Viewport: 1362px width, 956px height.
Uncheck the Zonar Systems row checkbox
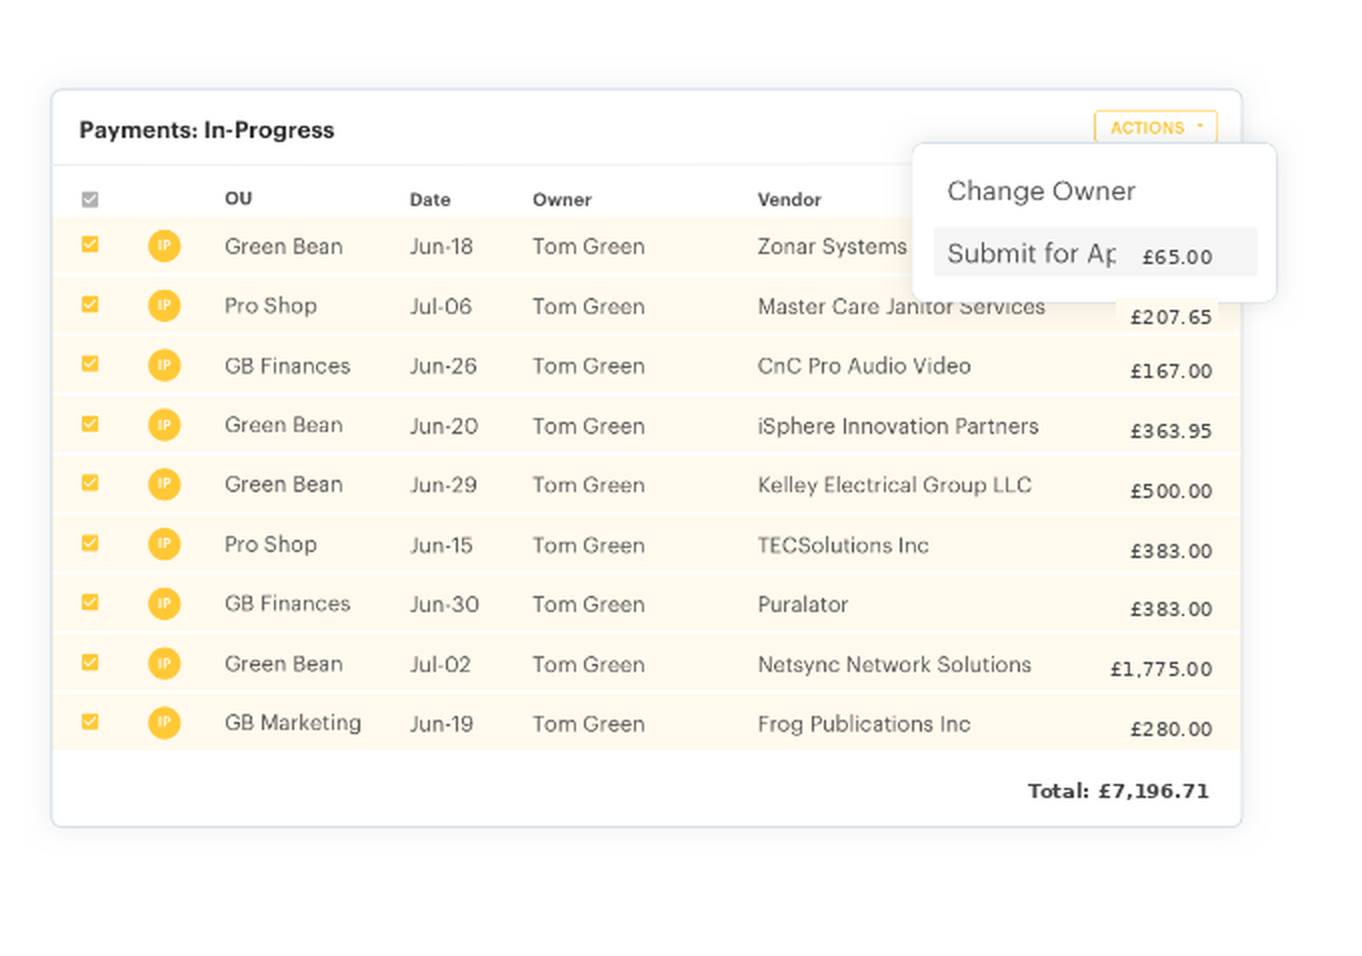tap(90, 244)
